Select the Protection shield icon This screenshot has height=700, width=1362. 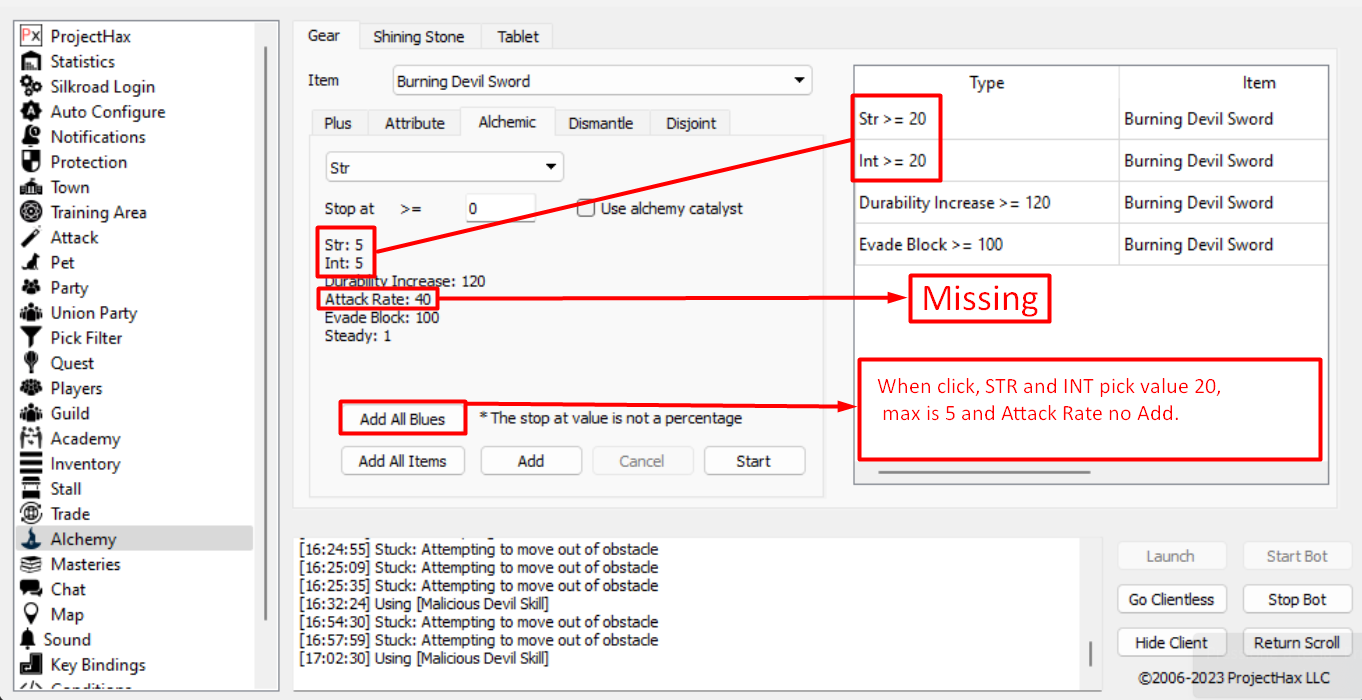[x=31, y=162]
